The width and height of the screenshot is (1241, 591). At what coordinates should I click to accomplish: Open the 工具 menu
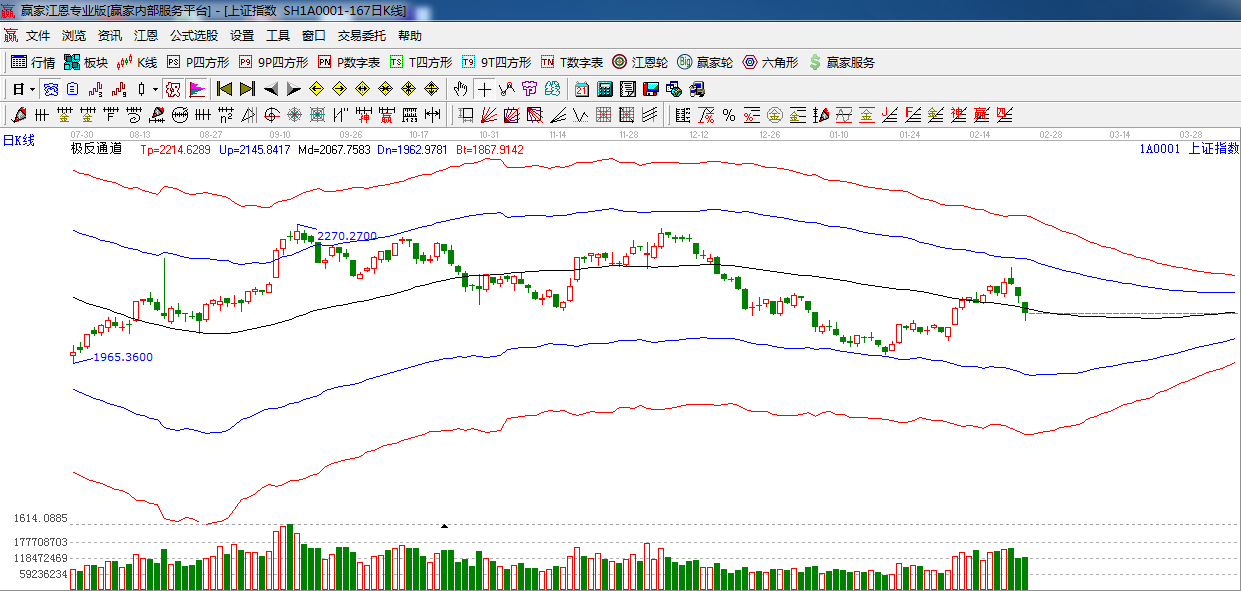pyautogui.click(x=277, y=36)
